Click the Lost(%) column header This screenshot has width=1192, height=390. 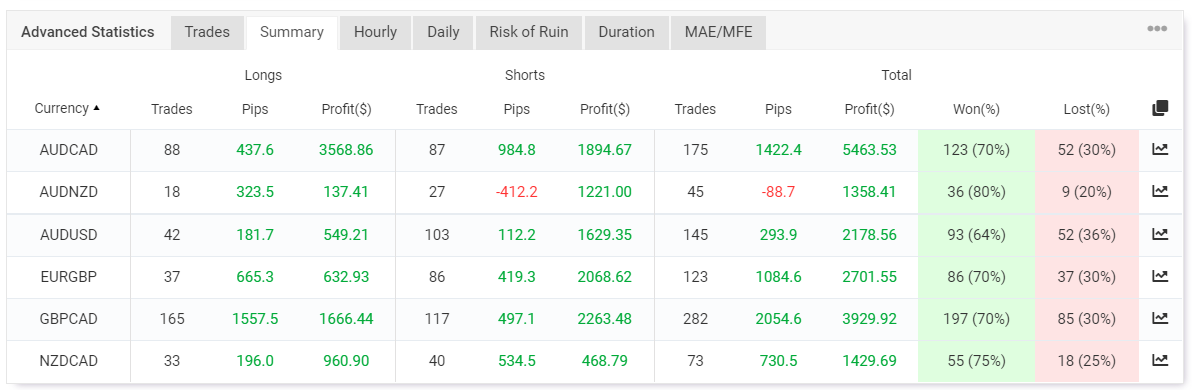1087,109
